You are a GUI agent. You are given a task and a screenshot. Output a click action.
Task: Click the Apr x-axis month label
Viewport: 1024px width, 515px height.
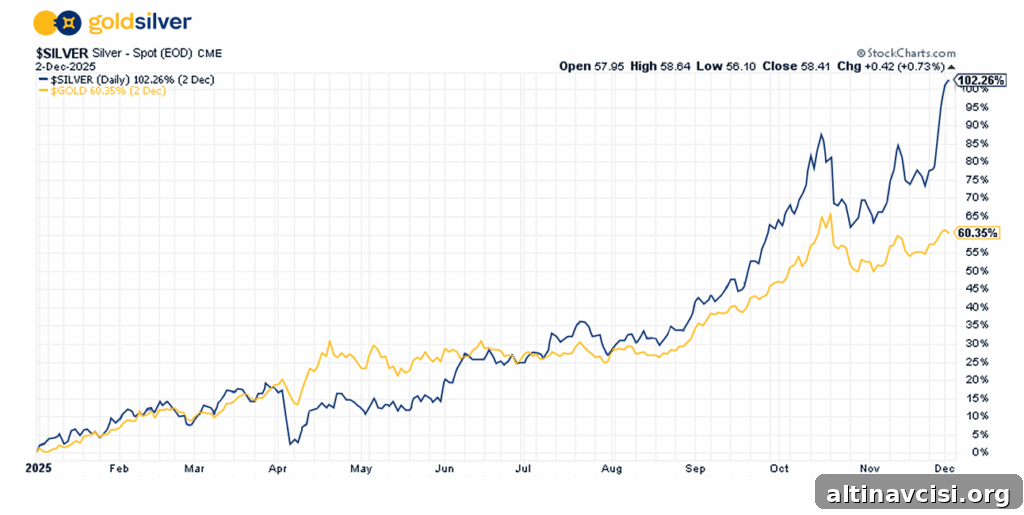[278, 469]
